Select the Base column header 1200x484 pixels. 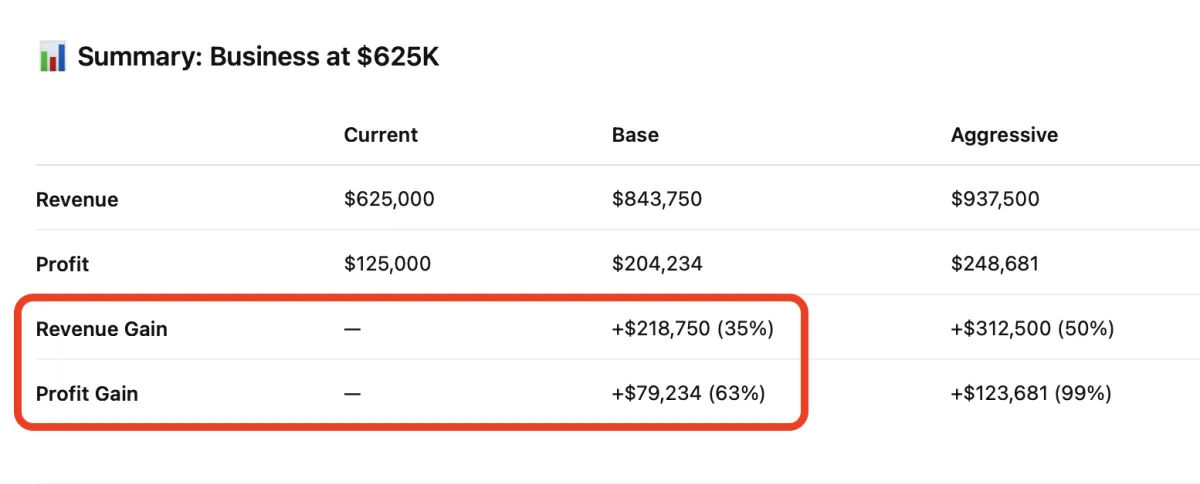click(x=635, y=135)
